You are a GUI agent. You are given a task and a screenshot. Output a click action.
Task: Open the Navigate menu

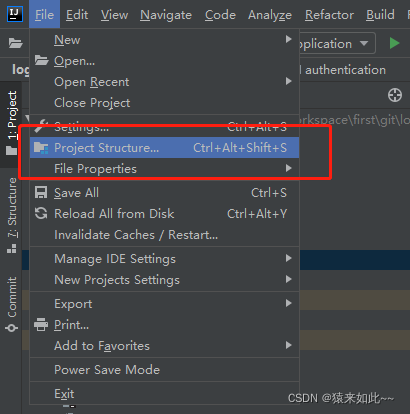click(x=166, y=15)
